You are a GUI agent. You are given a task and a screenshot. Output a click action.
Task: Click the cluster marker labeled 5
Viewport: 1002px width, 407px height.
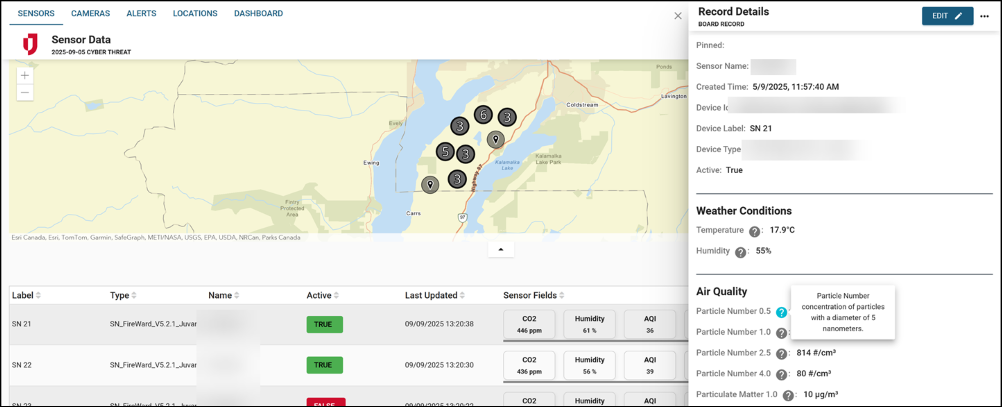pos(445,152)
